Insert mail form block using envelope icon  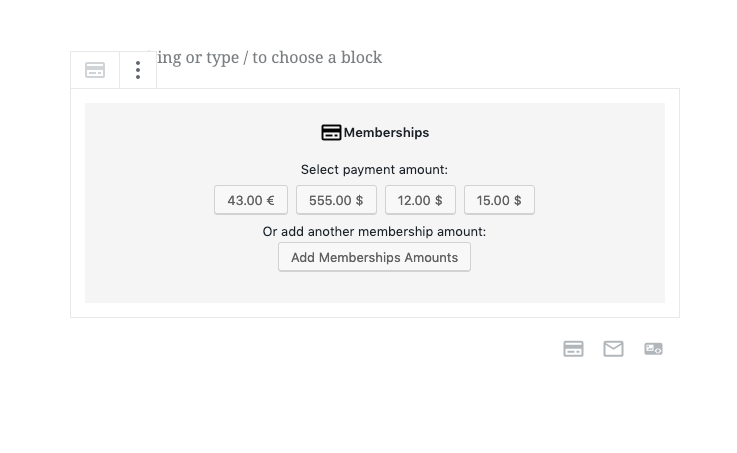pyautogui.click(x=613, y=349)
